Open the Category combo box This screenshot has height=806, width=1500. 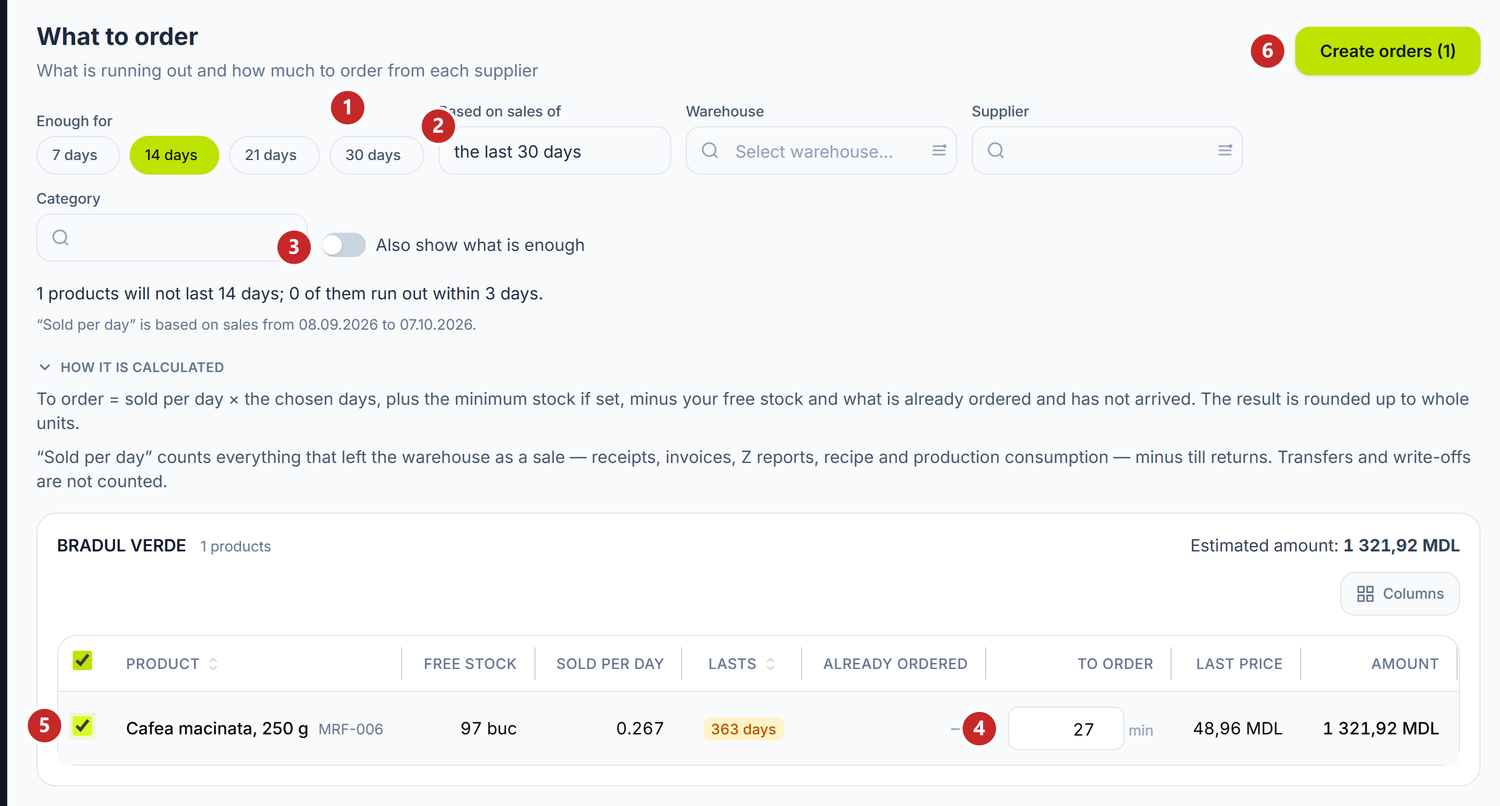(x=172, y=238)
